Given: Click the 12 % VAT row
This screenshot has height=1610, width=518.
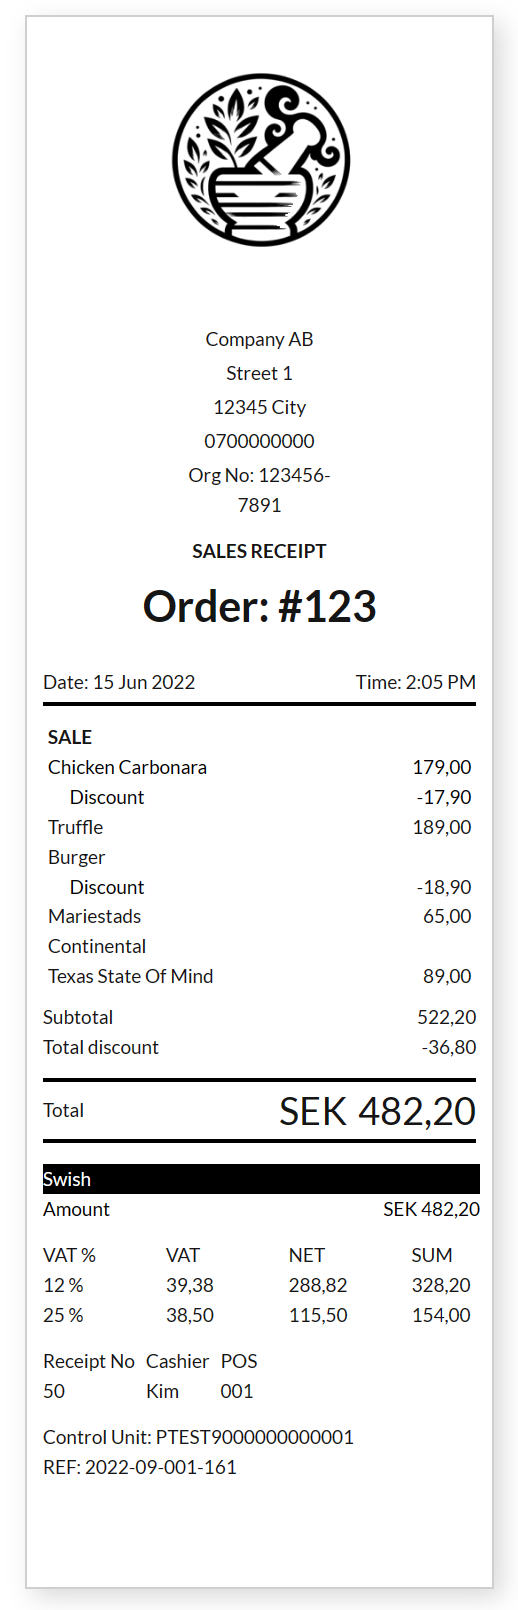Looking at the screenshot, I should tap(257, 1285).
